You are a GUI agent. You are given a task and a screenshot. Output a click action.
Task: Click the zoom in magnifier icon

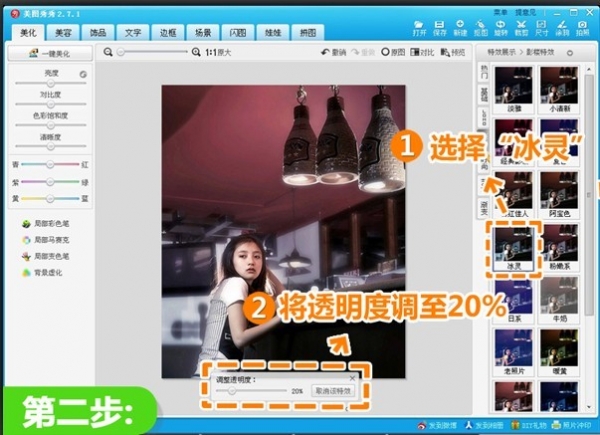[x=196, y=52]
